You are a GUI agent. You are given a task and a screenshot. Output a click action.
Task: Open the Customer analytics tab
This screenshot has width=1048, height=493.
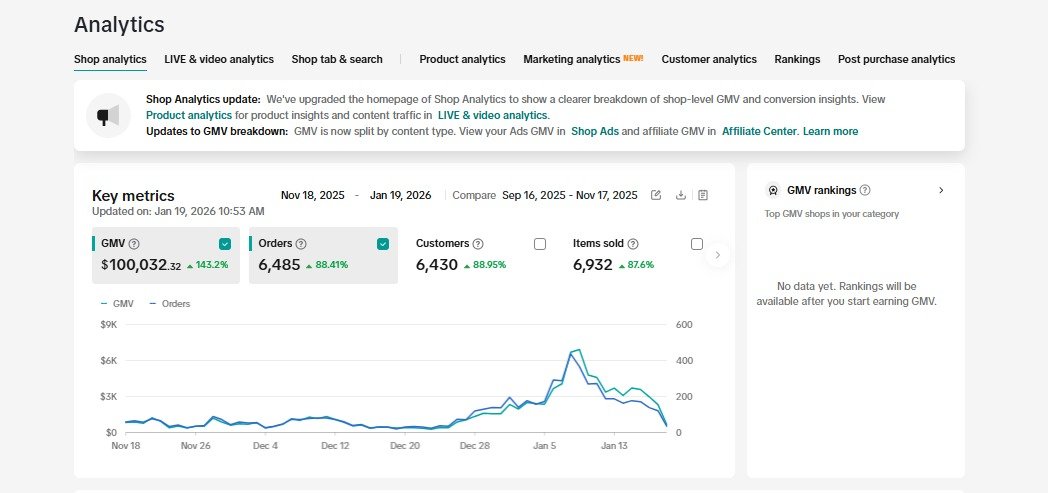709,60
